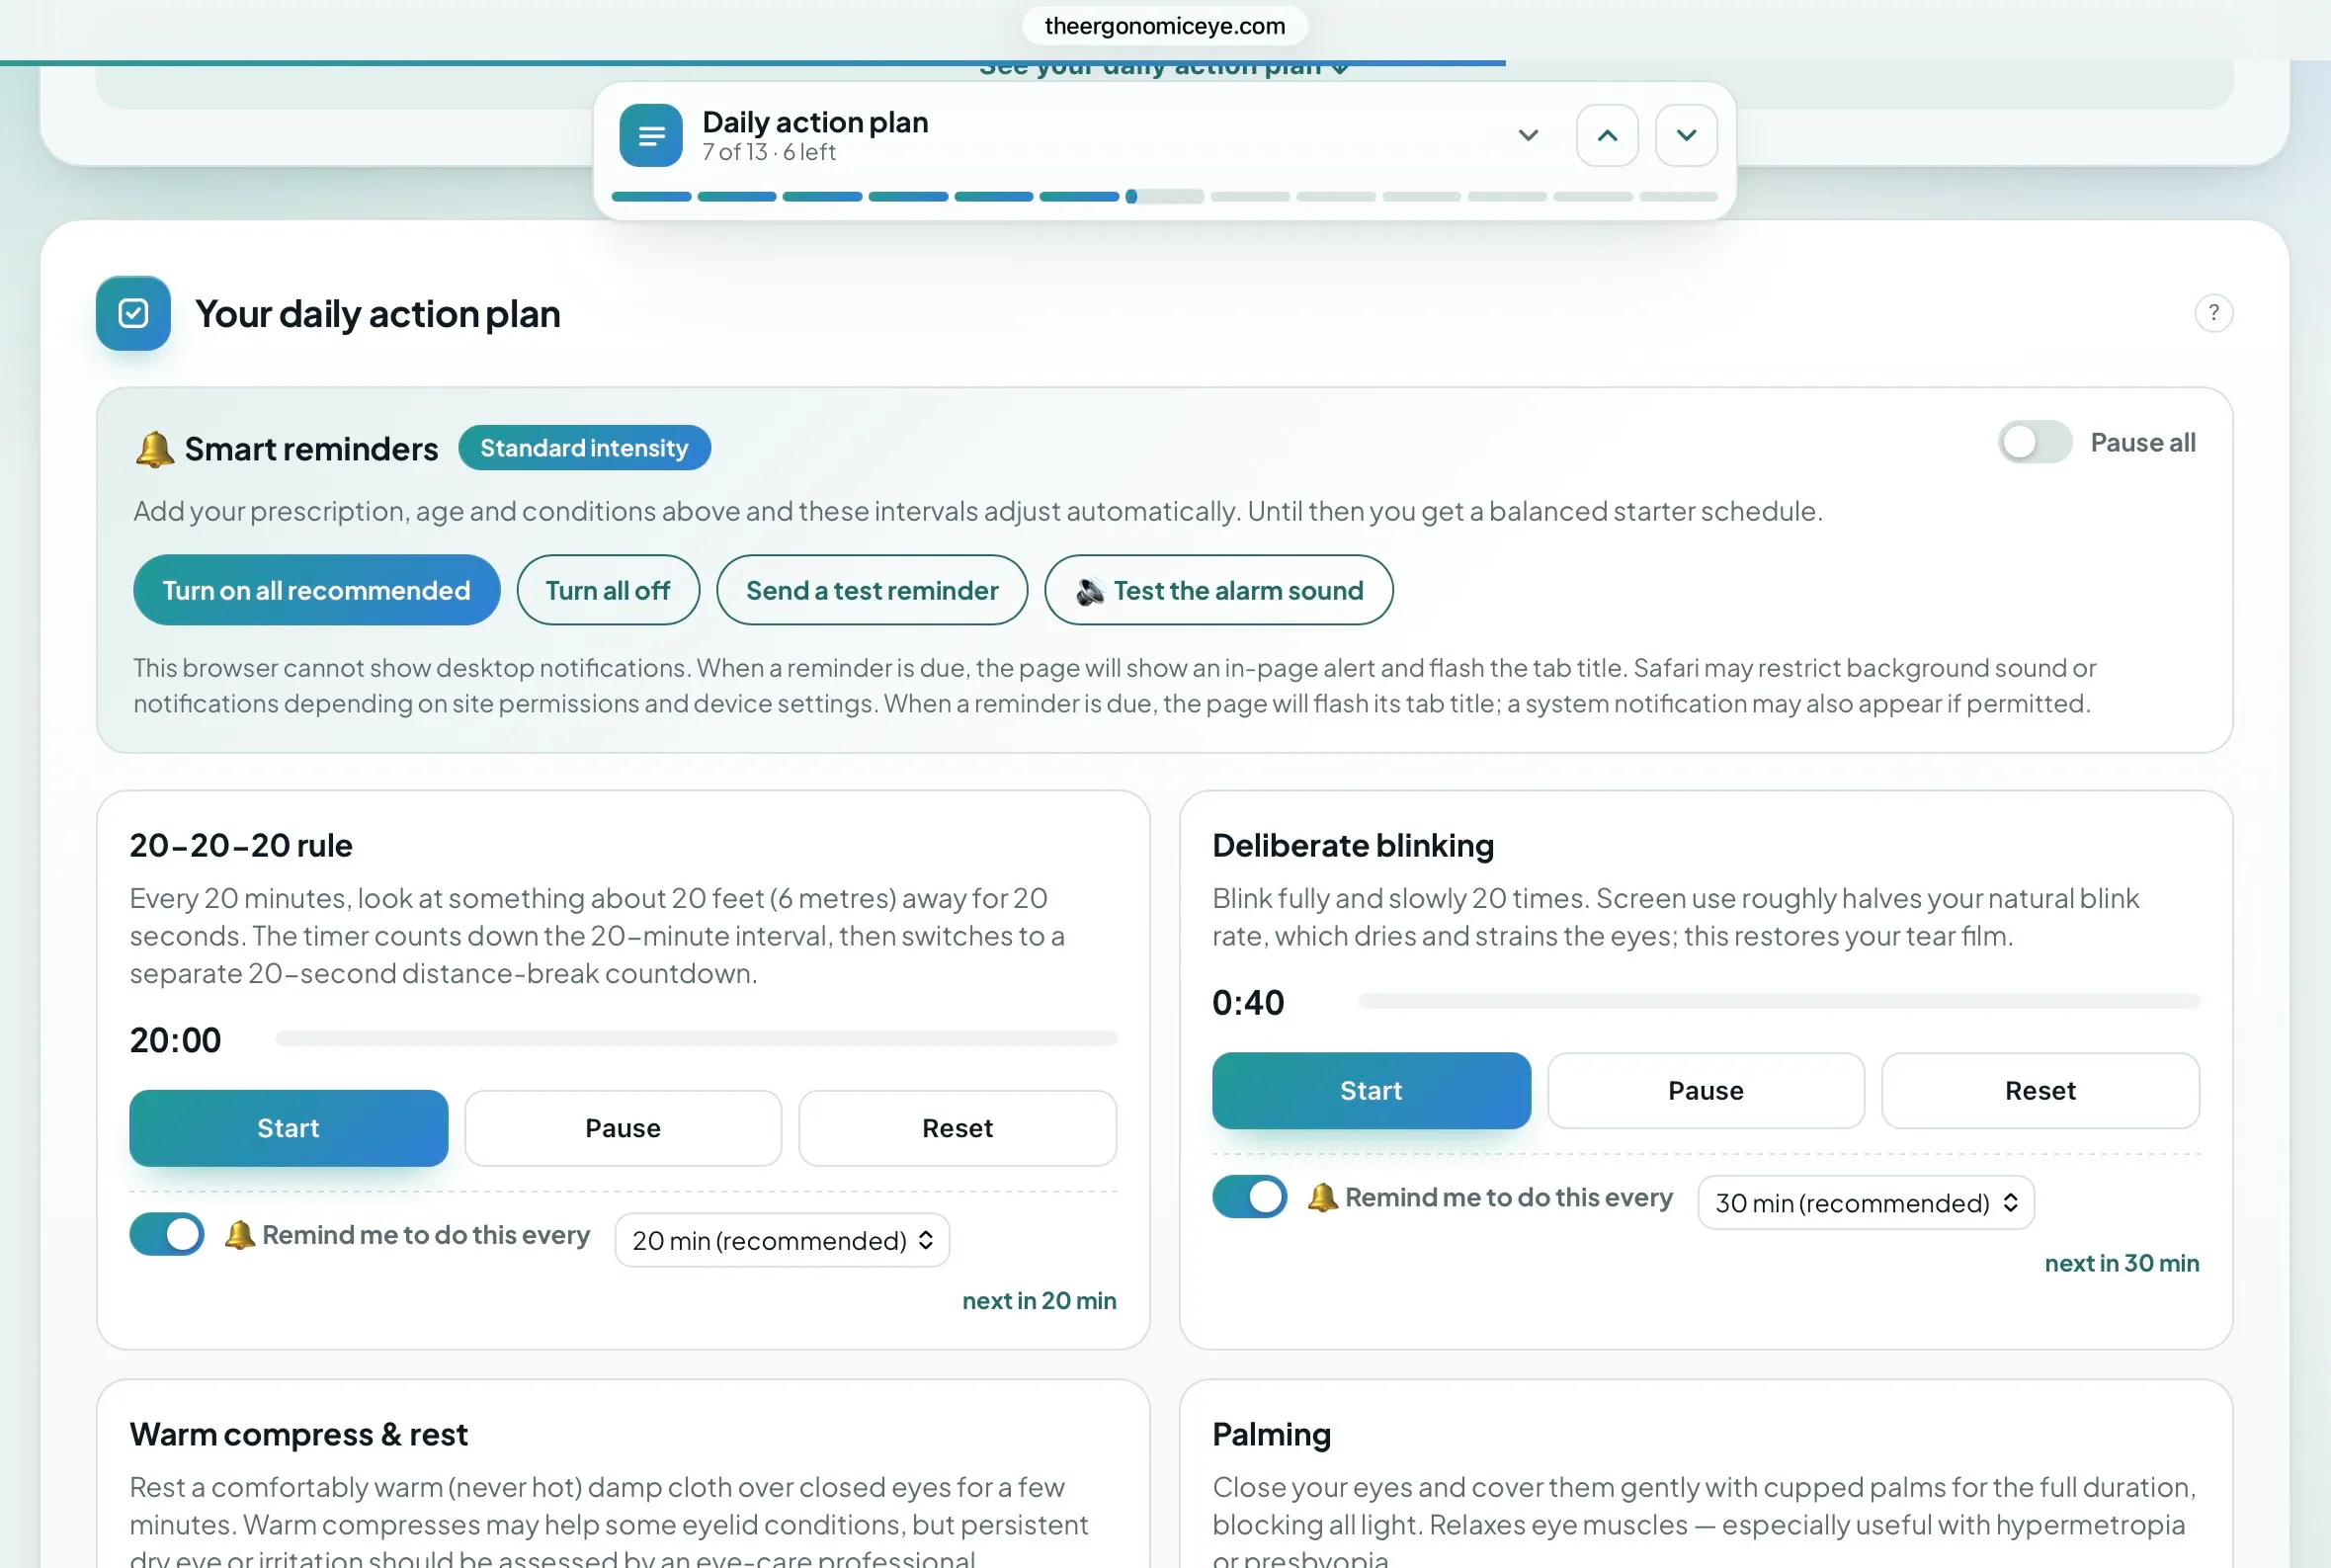Send a test reminder
Image resolution: width=2331 pixels, height=1568 pixels.
click(871, 590)
